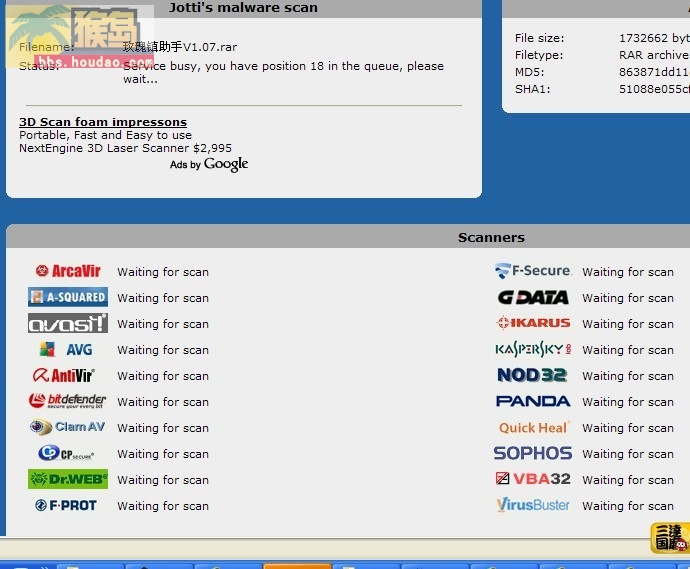Click the CP Secure scanner logo
The height and width of the screenshot is (569, 690).
click(x=66, y=453)
